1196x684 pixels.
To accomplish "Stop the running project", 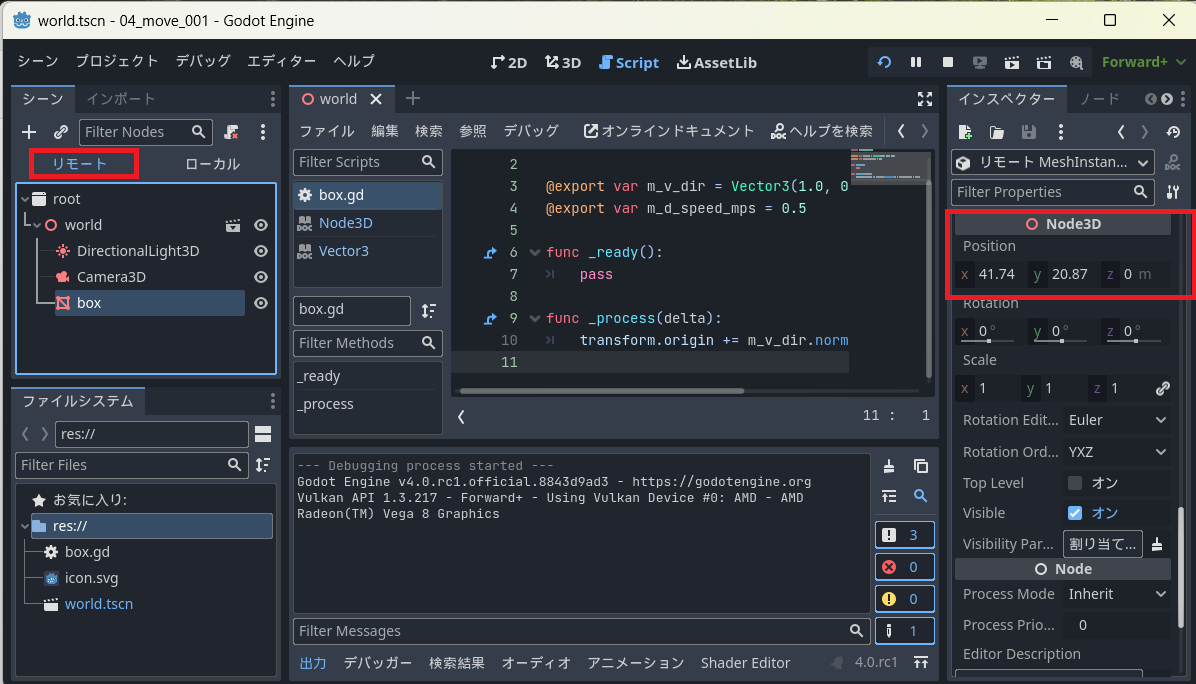I will pyautogui.click(x=948, y=63).
